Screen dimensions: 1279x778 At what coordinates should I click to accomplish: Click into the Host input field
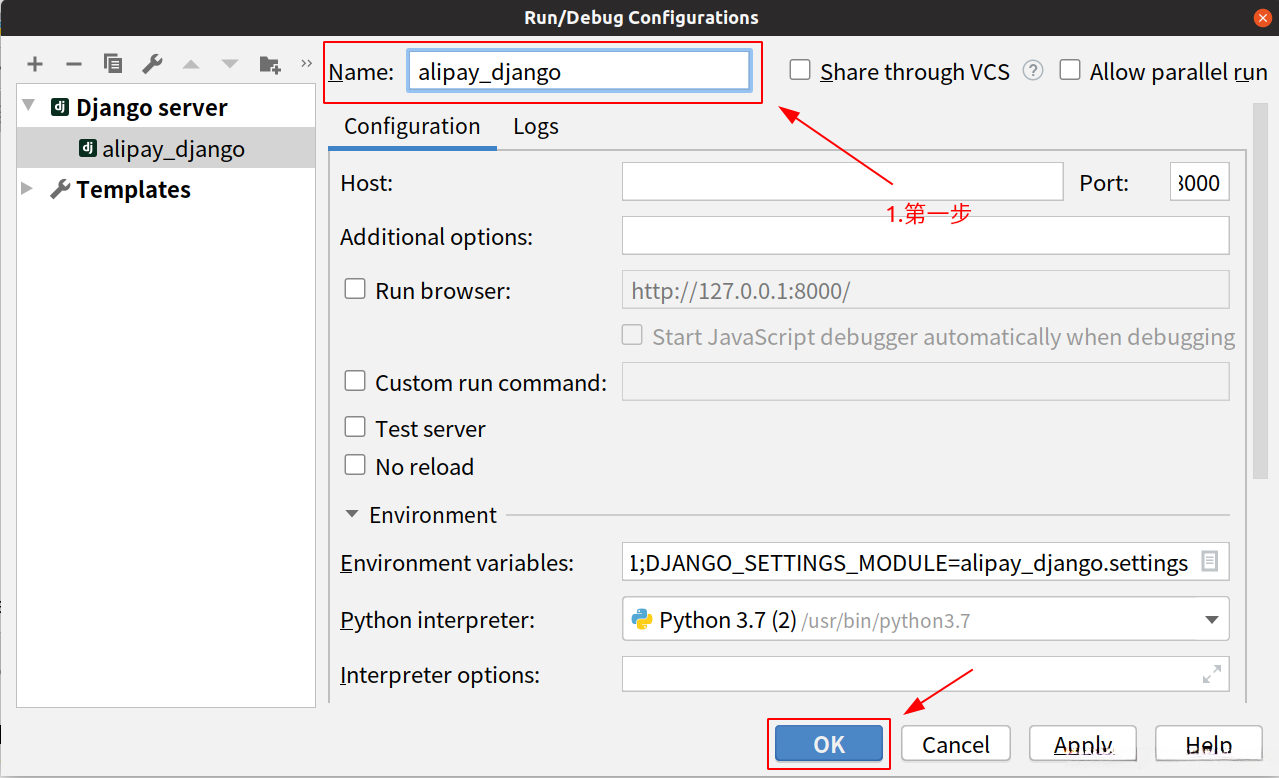(x=841, y=183)
